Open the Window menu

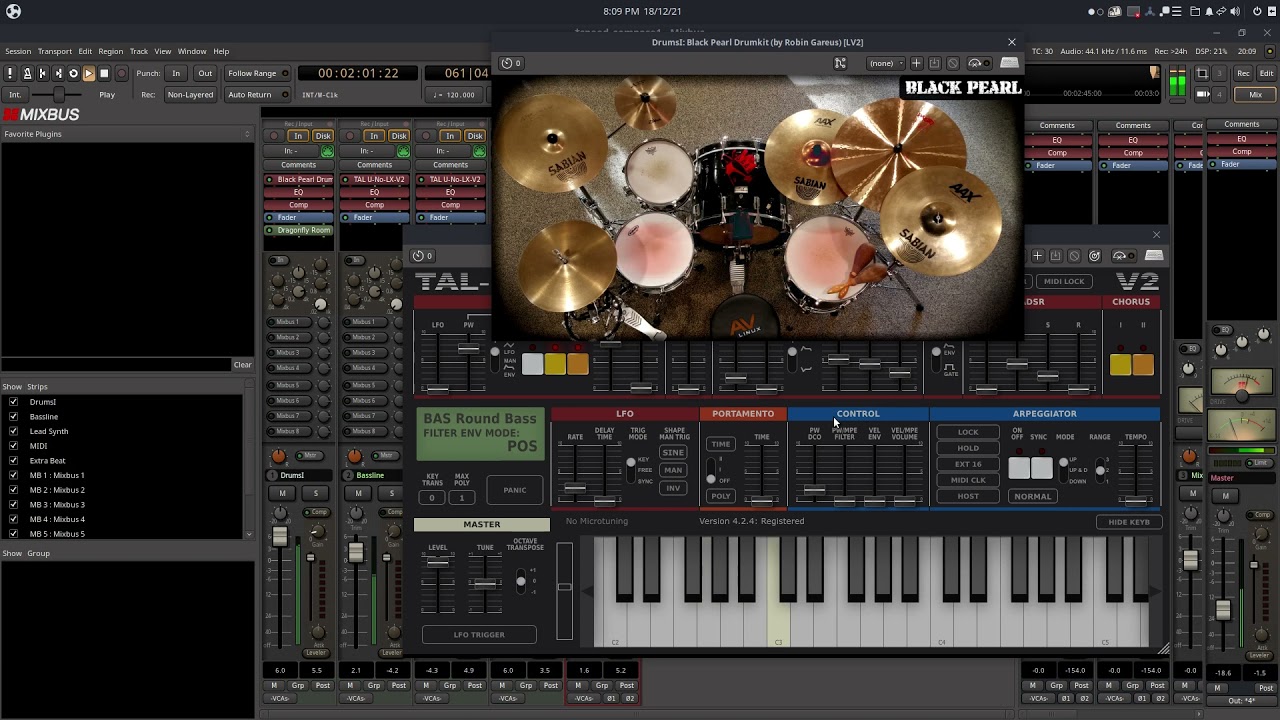[x=192, y=51]
